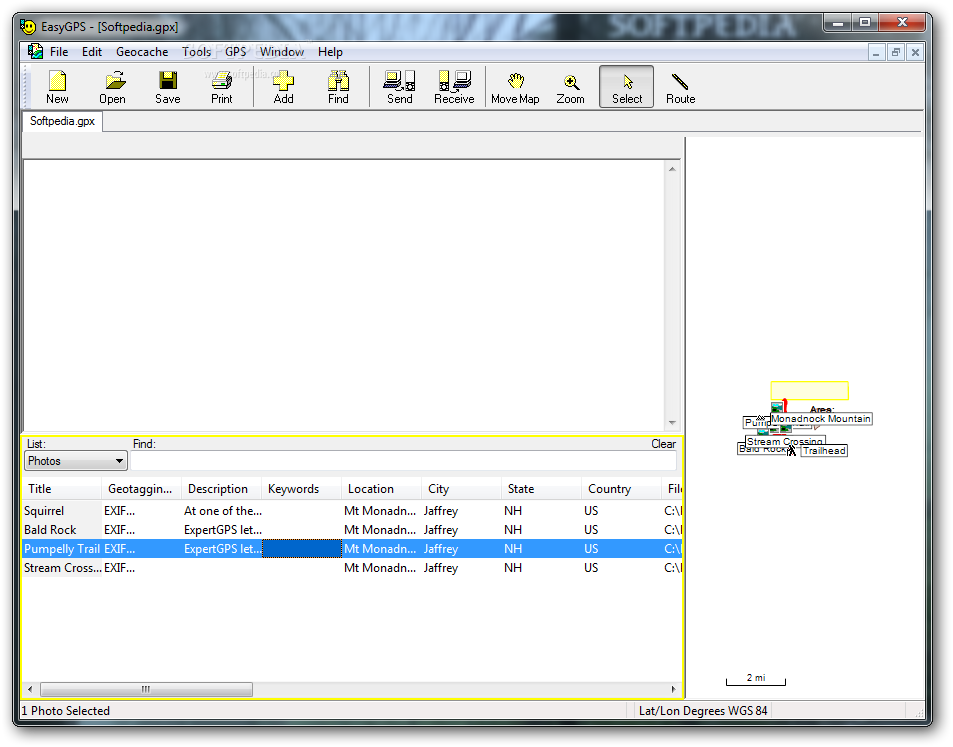
Task: Sort by the Geotagging column header
Action: (x=141, y=489)
